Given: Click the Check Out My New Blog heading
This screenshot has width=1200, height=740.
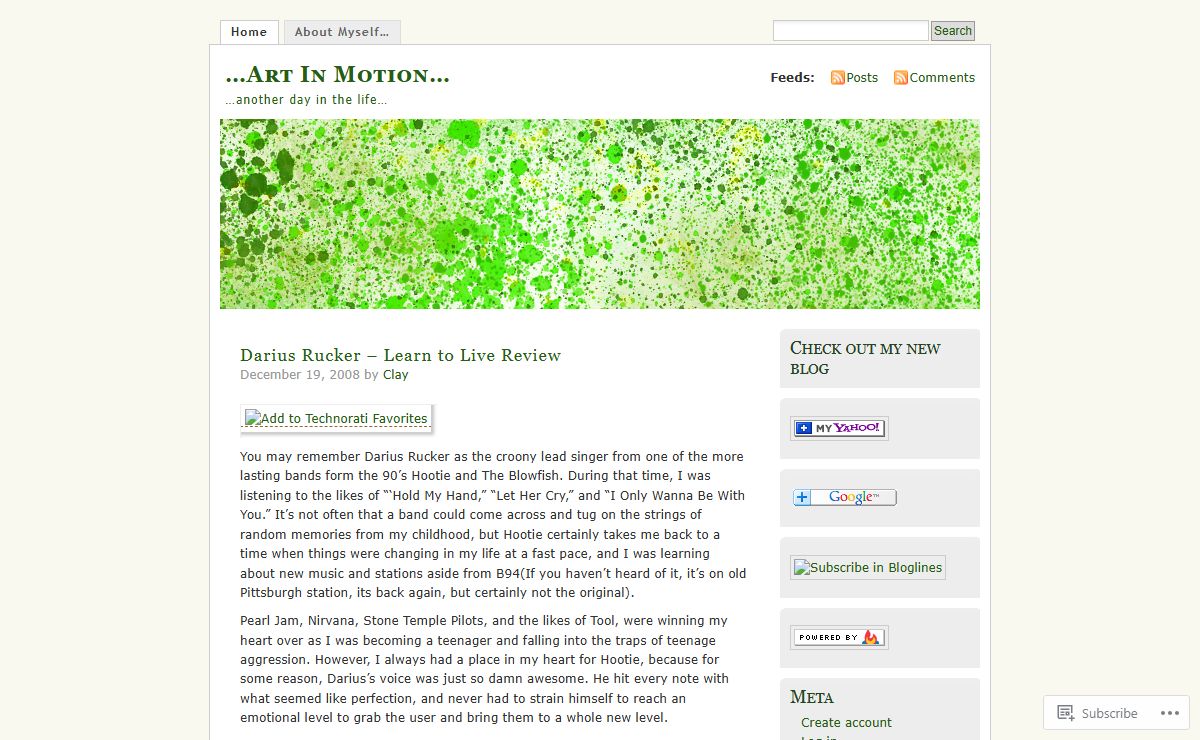Looking at the screenshot, I should (x=865, y=358).
